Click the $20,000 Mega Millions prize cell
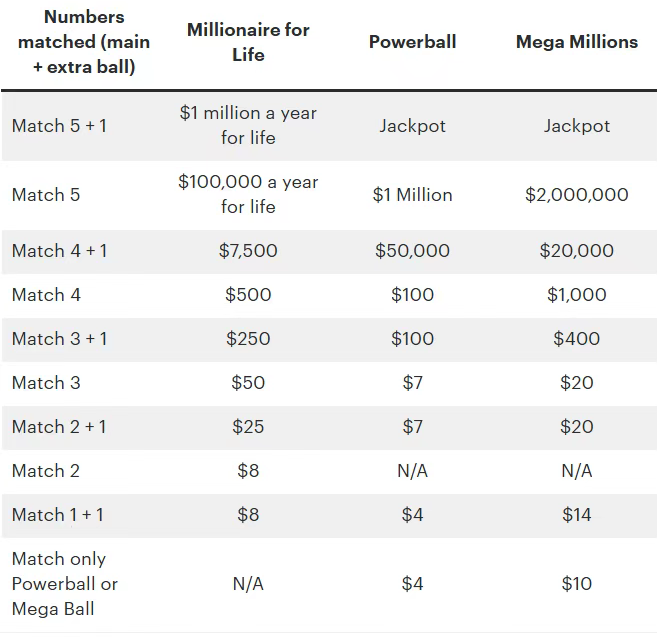The height and width of the screenshot is (637, 657). point(576,251)
